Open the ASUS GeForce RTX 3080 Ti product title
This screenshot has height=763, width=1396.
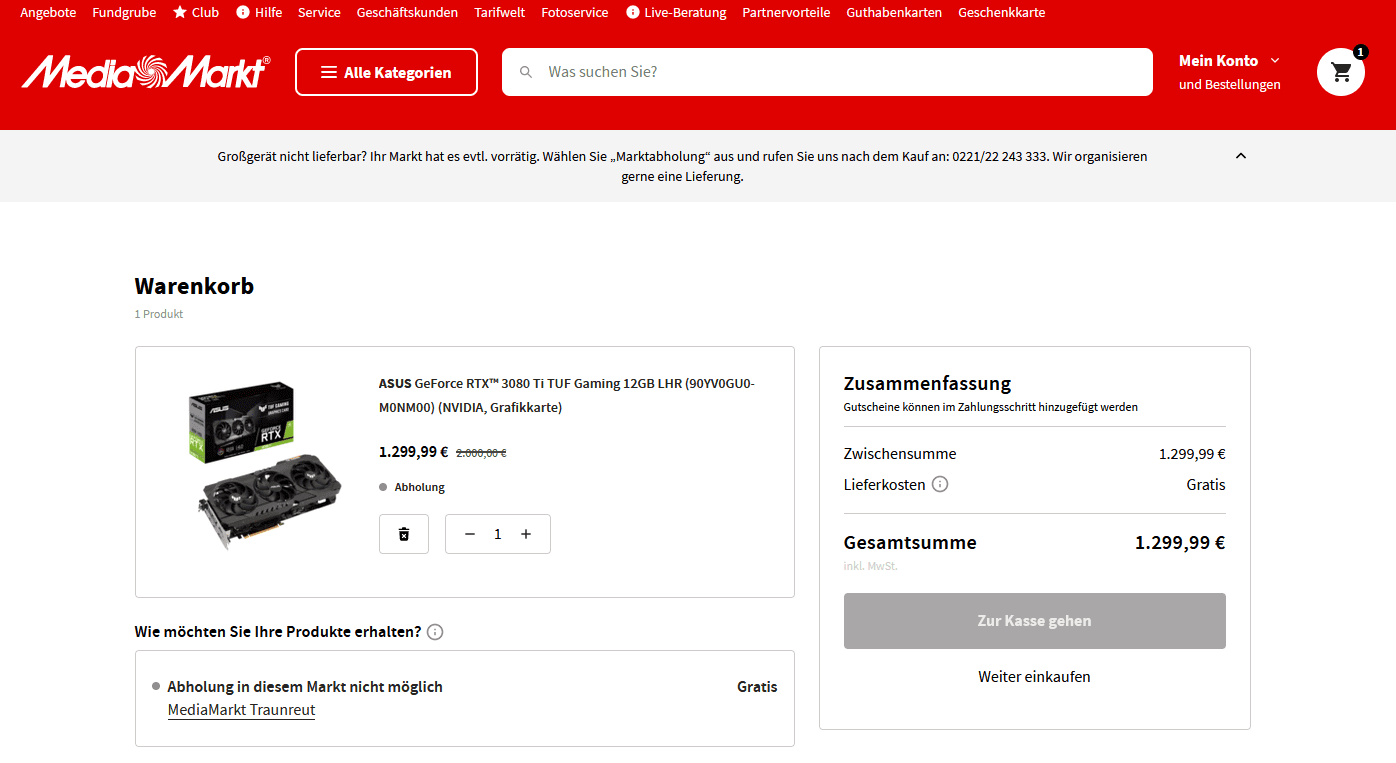point(567,395)
